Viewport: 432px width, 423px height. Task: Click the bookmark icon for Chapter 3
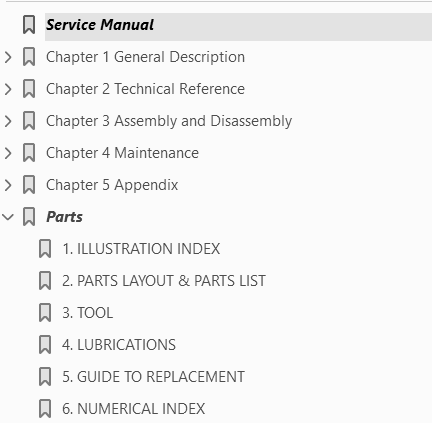click(29, 121)
